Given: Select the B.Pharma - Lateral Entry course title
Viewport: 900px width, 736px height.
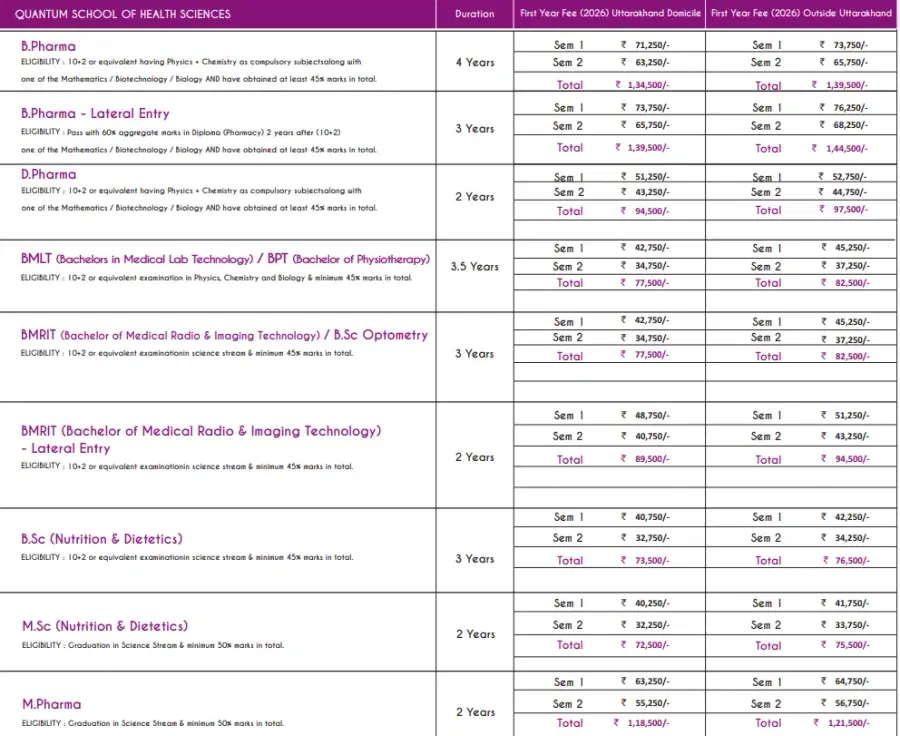Looking at the screenshot, I should pos(95,114).
